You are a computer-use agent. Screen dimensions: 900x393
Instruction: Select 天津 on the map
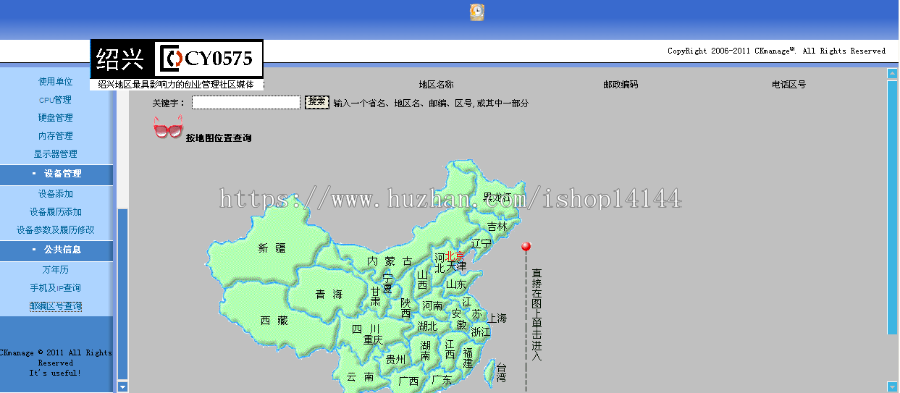(456, 267)
